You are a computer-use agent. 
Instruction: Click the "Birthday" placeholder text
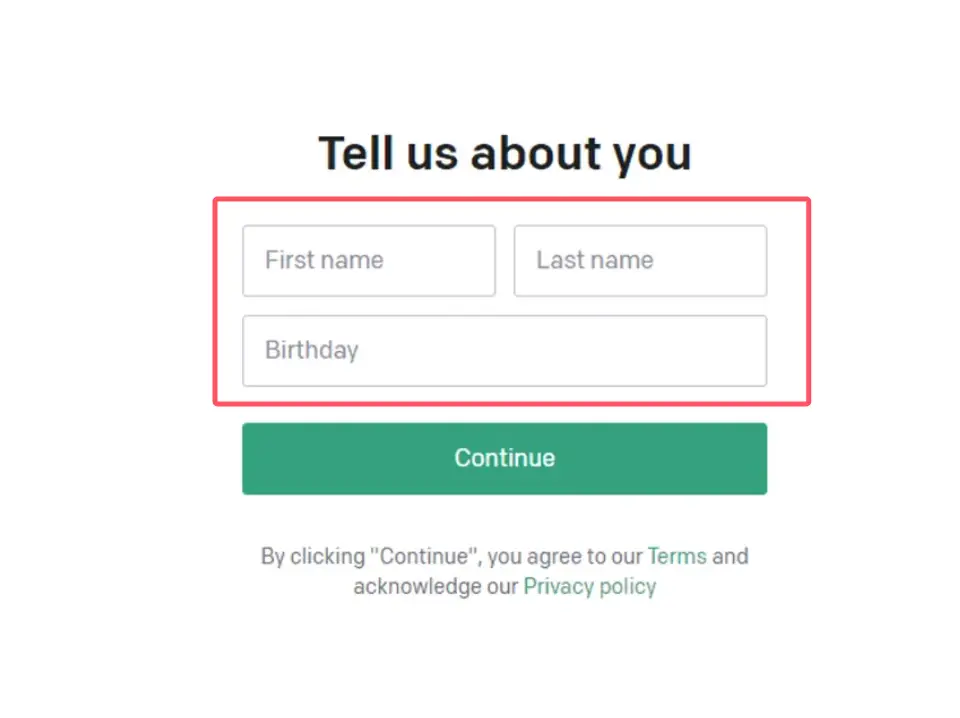tap(311, 351)
